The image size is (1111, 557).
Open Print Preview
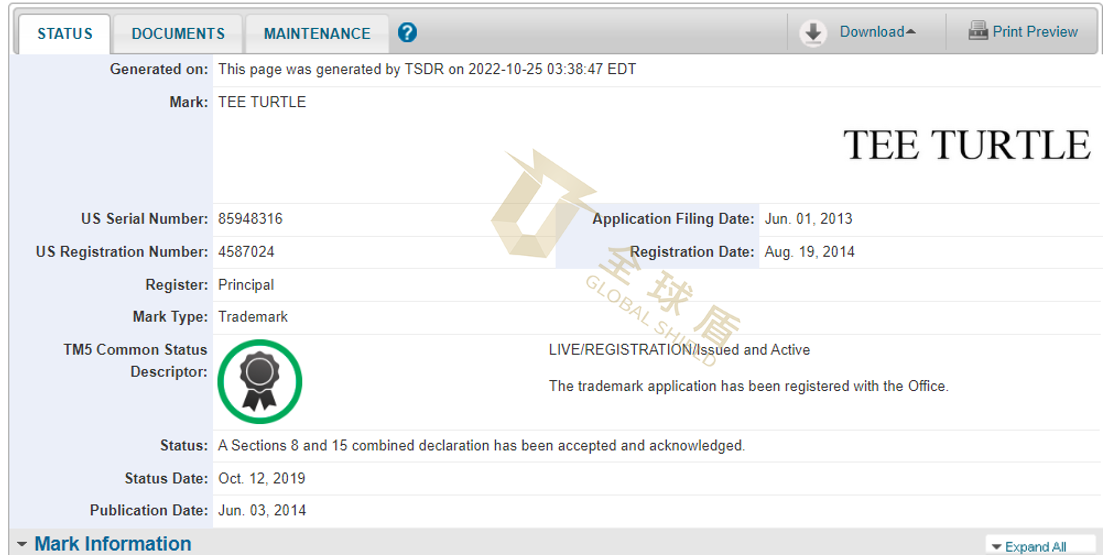coord(1034,32)
